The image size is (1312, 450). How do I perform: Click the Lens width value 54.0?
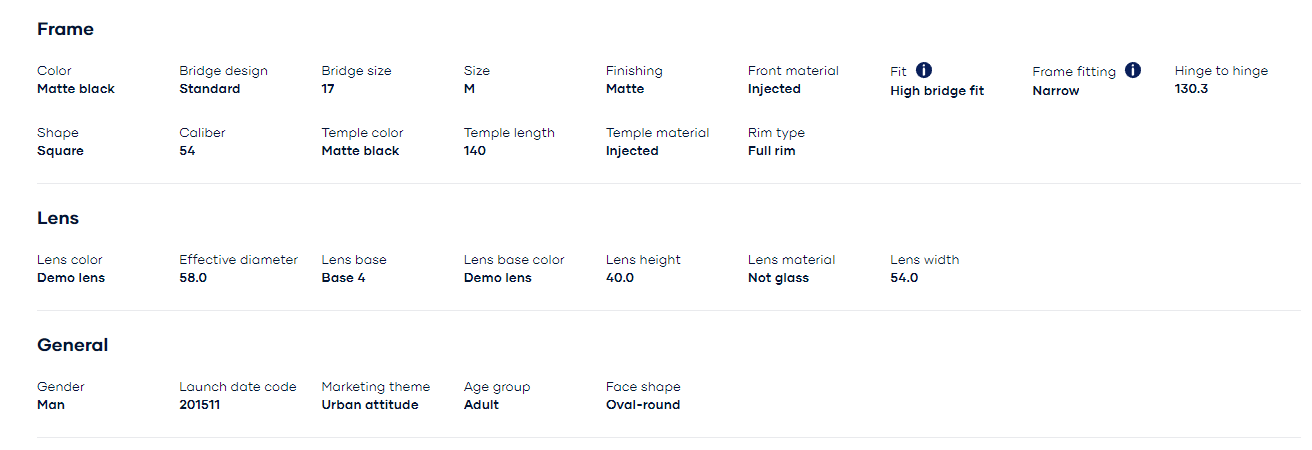pos(904,278)
